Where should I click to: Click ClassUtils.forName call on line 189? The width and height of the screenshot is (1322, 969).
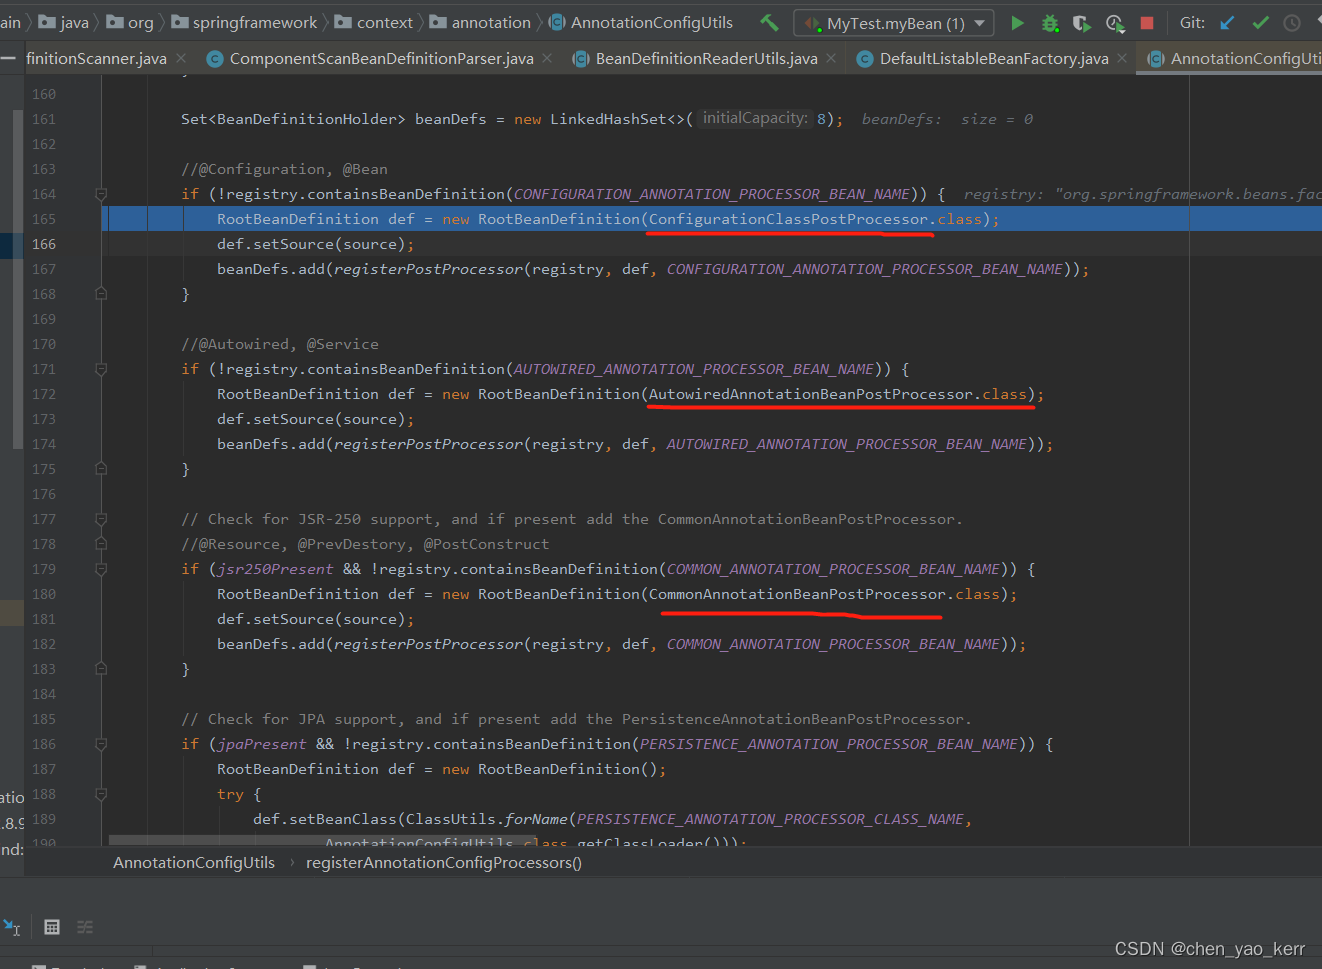tap(487, 819)
